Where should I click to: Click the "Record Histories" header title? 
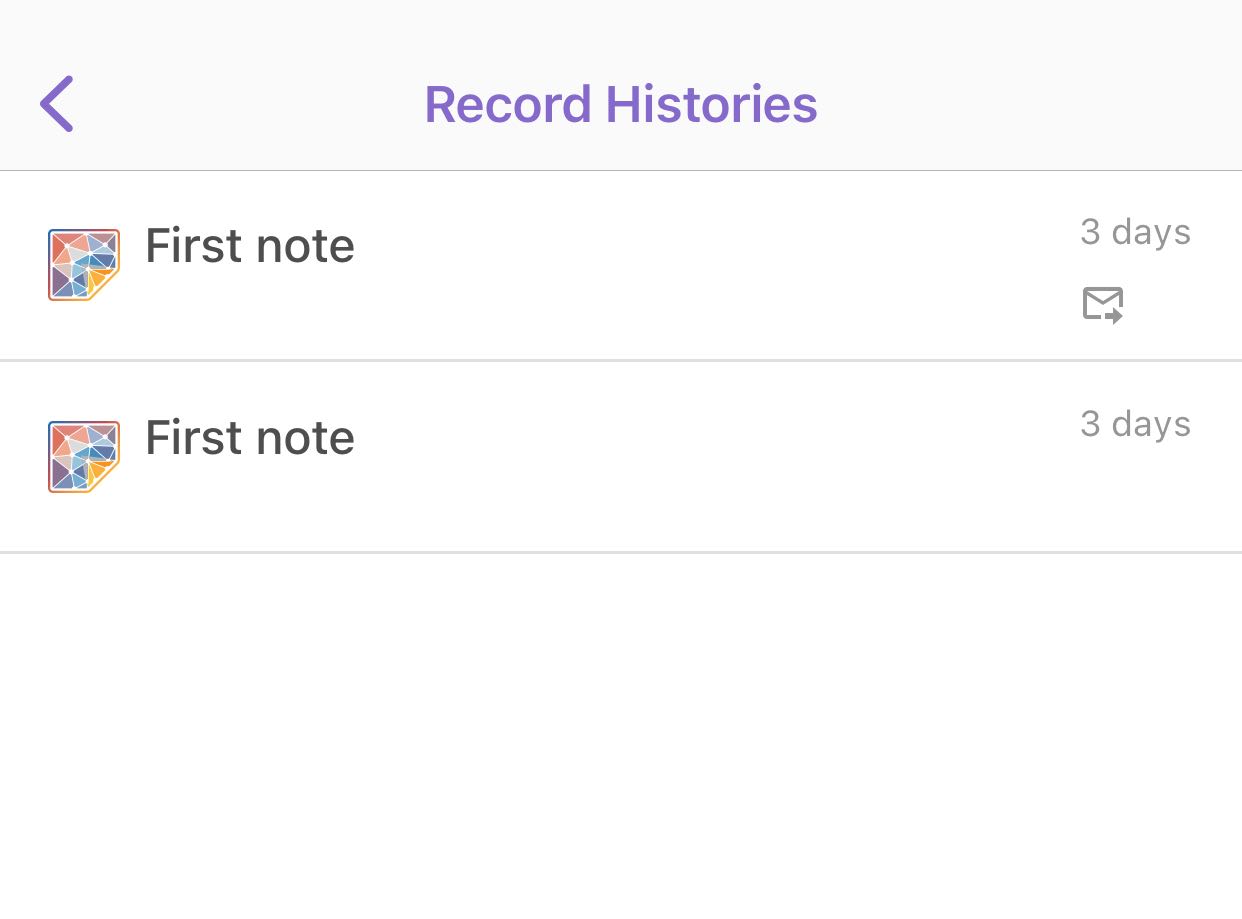(621, 104)
